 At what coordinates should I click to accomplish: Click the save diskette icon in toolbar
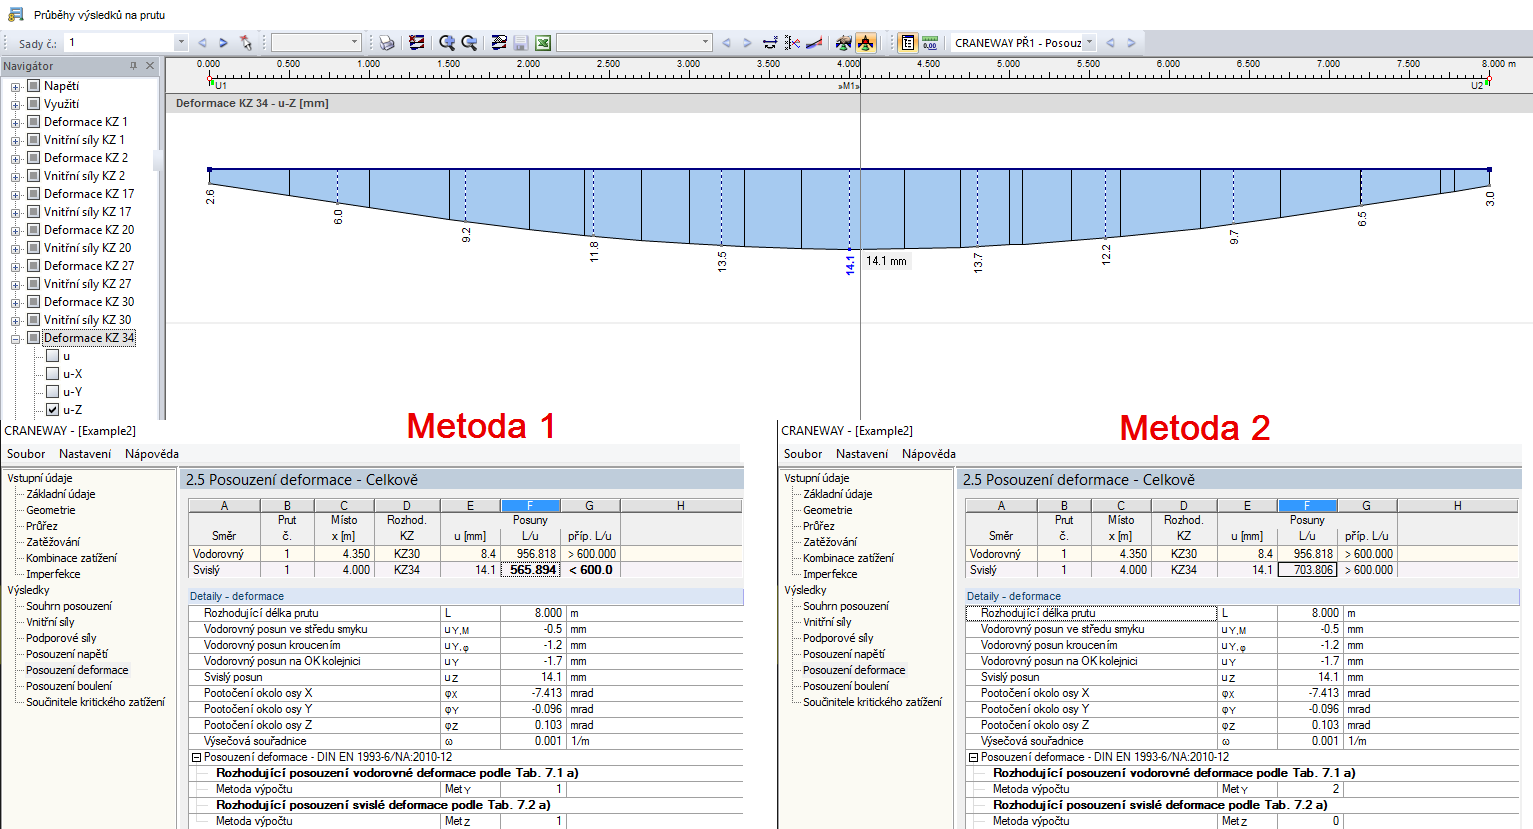[x=521, y=43]
